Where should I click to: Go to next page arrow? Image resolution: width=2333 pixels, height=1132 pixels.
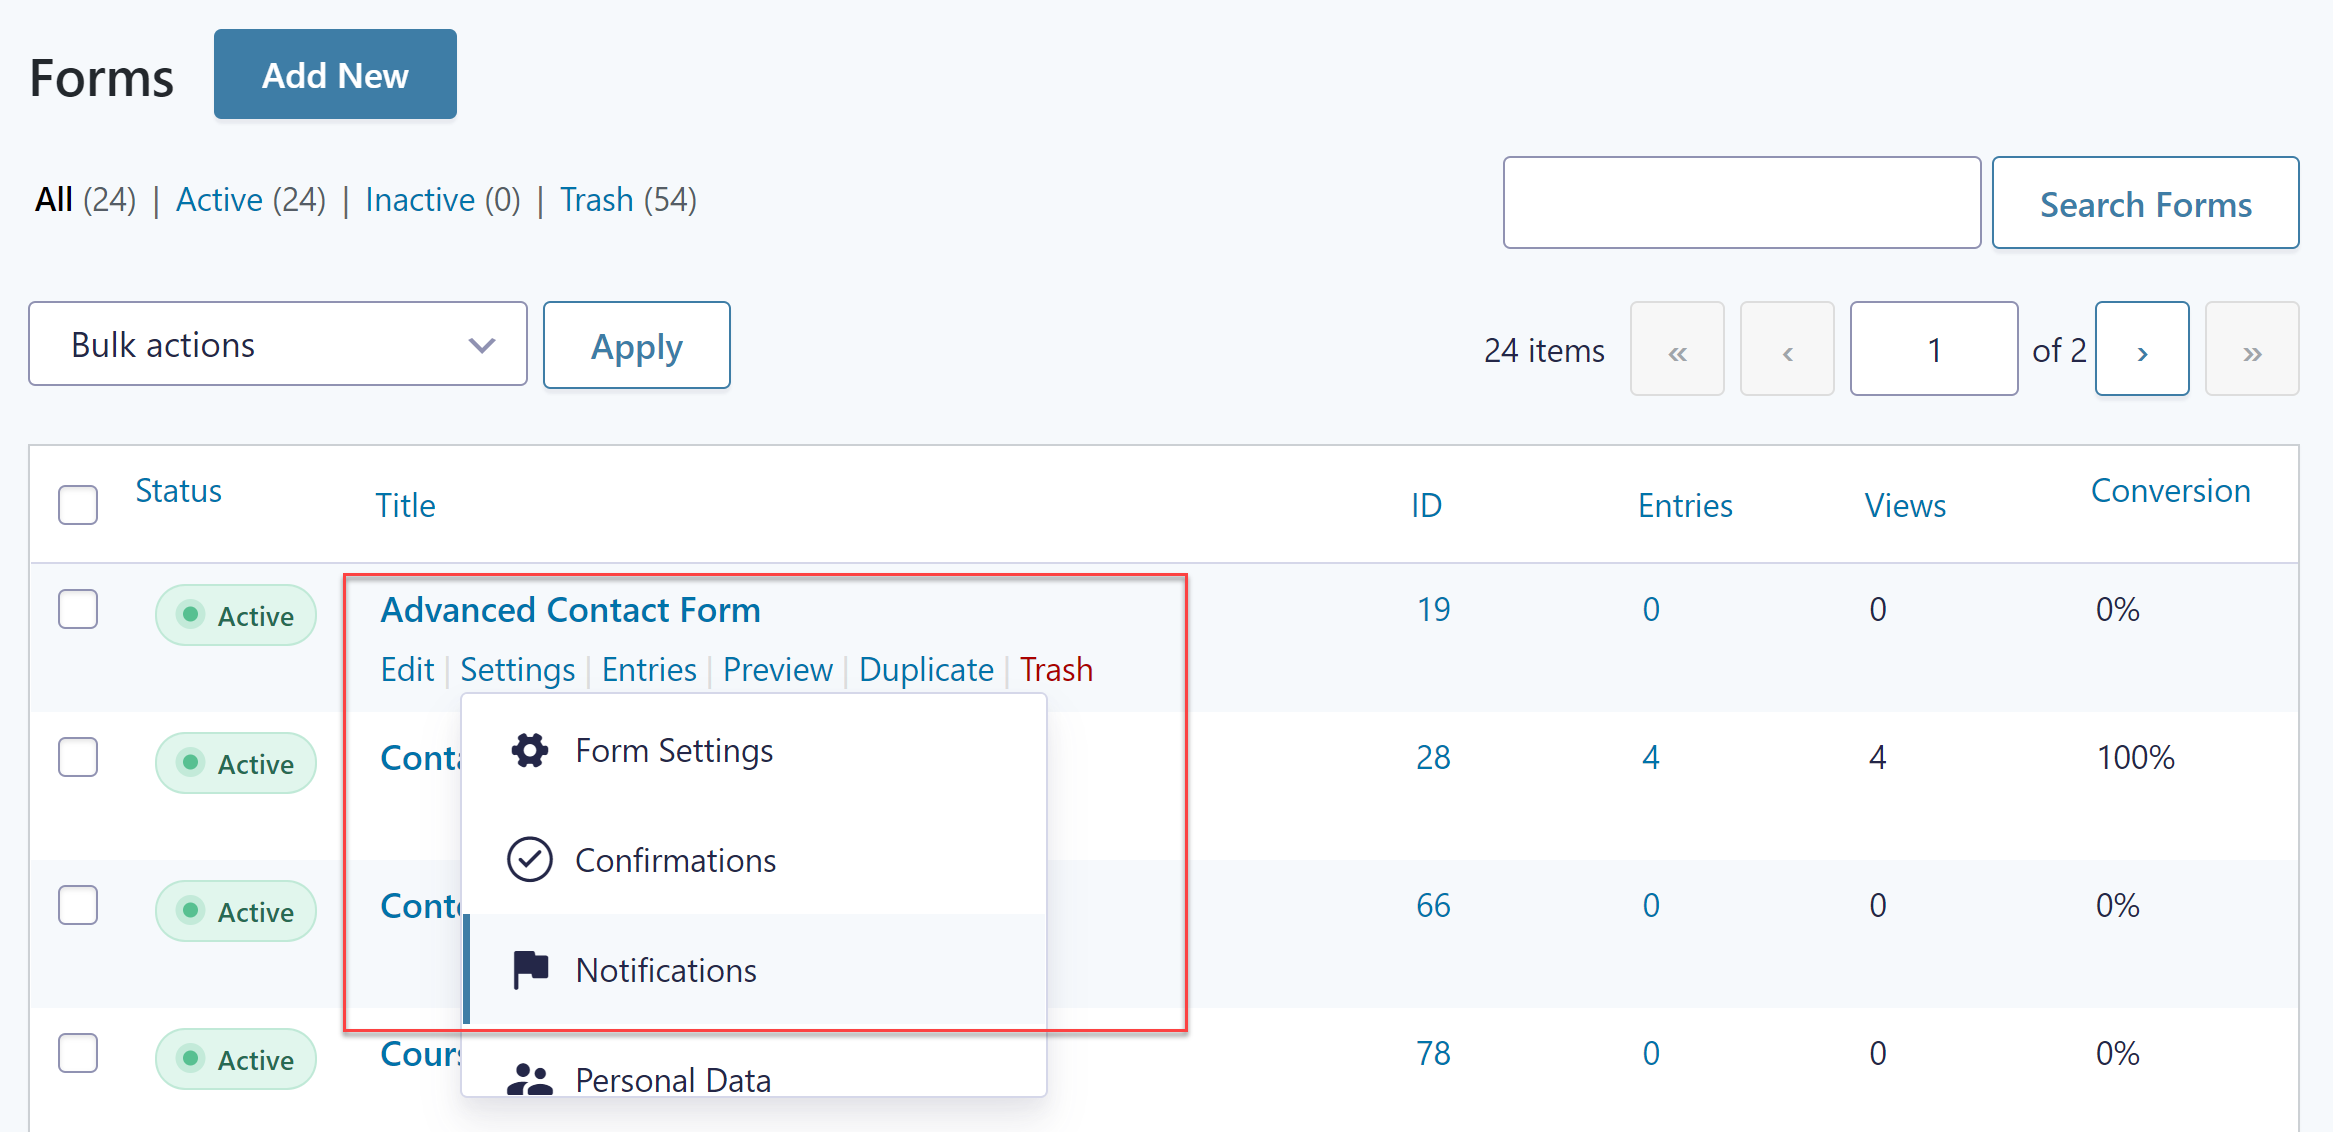pos(2142,349)
